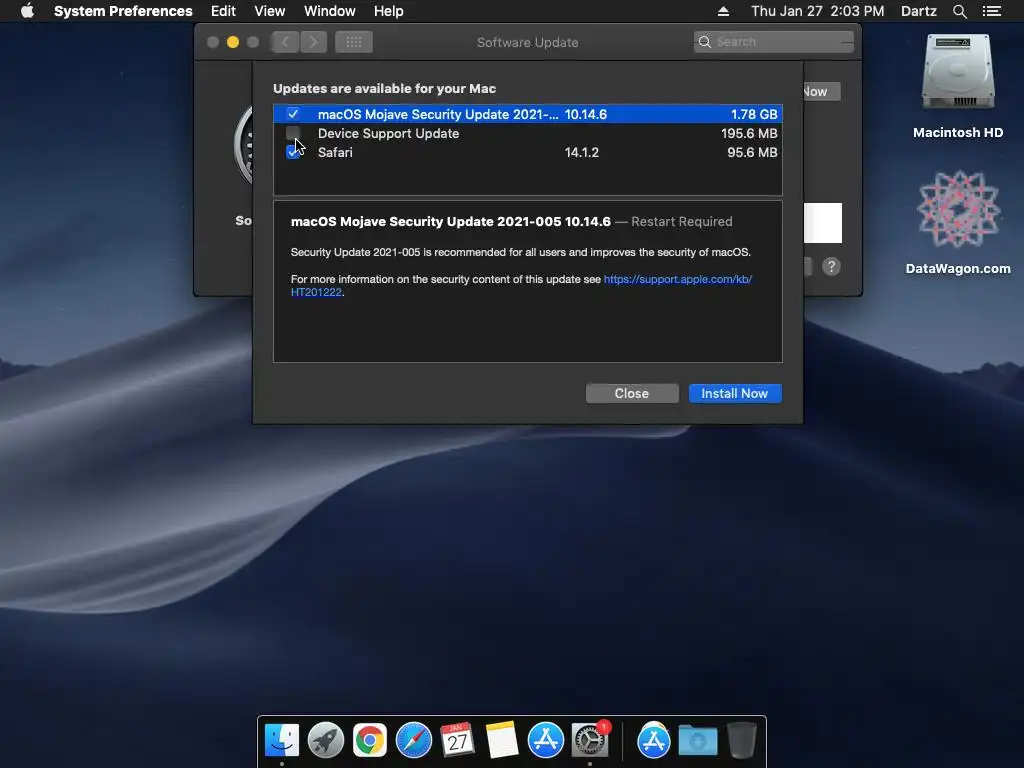This screenshot has width=1024, height=768.
Task: Click the help question mark button
Action: point(831,266)
